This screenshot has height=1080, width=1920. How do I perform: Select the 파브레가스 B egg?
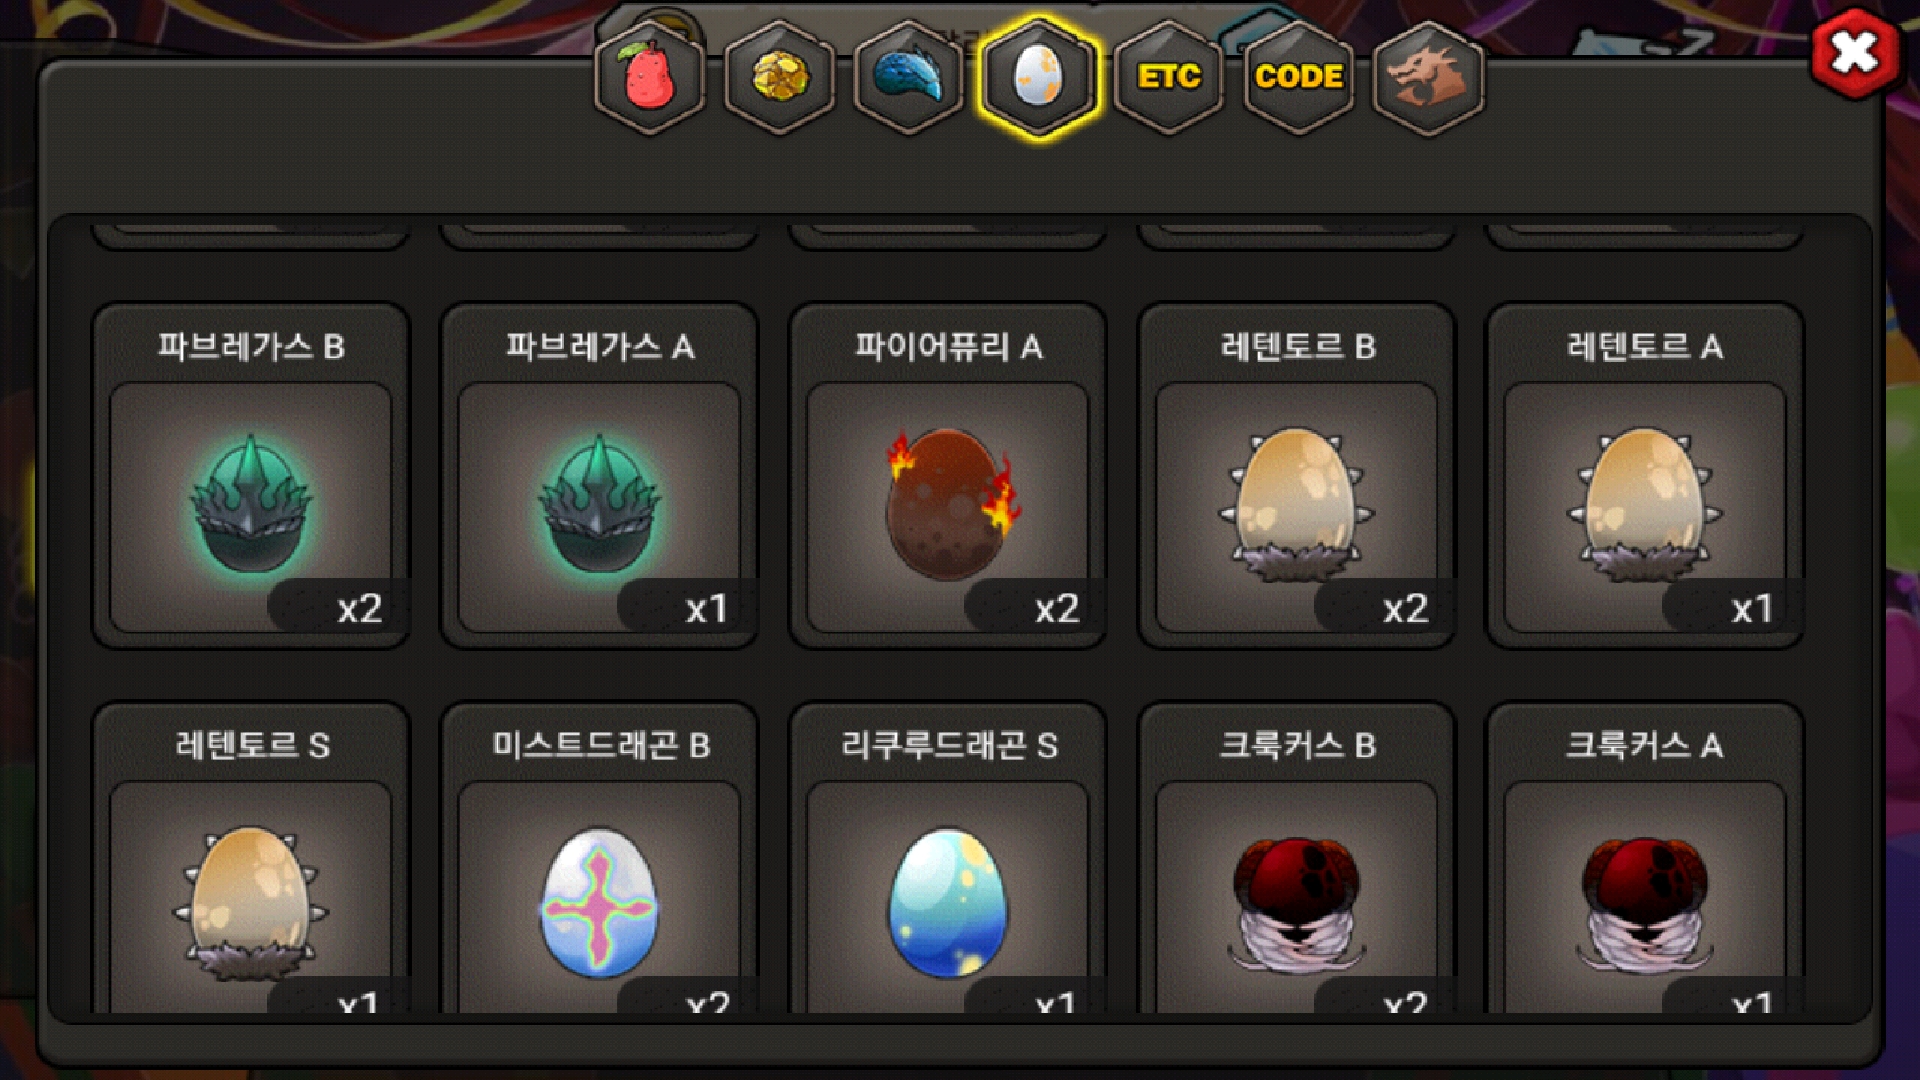click(251, 476)
